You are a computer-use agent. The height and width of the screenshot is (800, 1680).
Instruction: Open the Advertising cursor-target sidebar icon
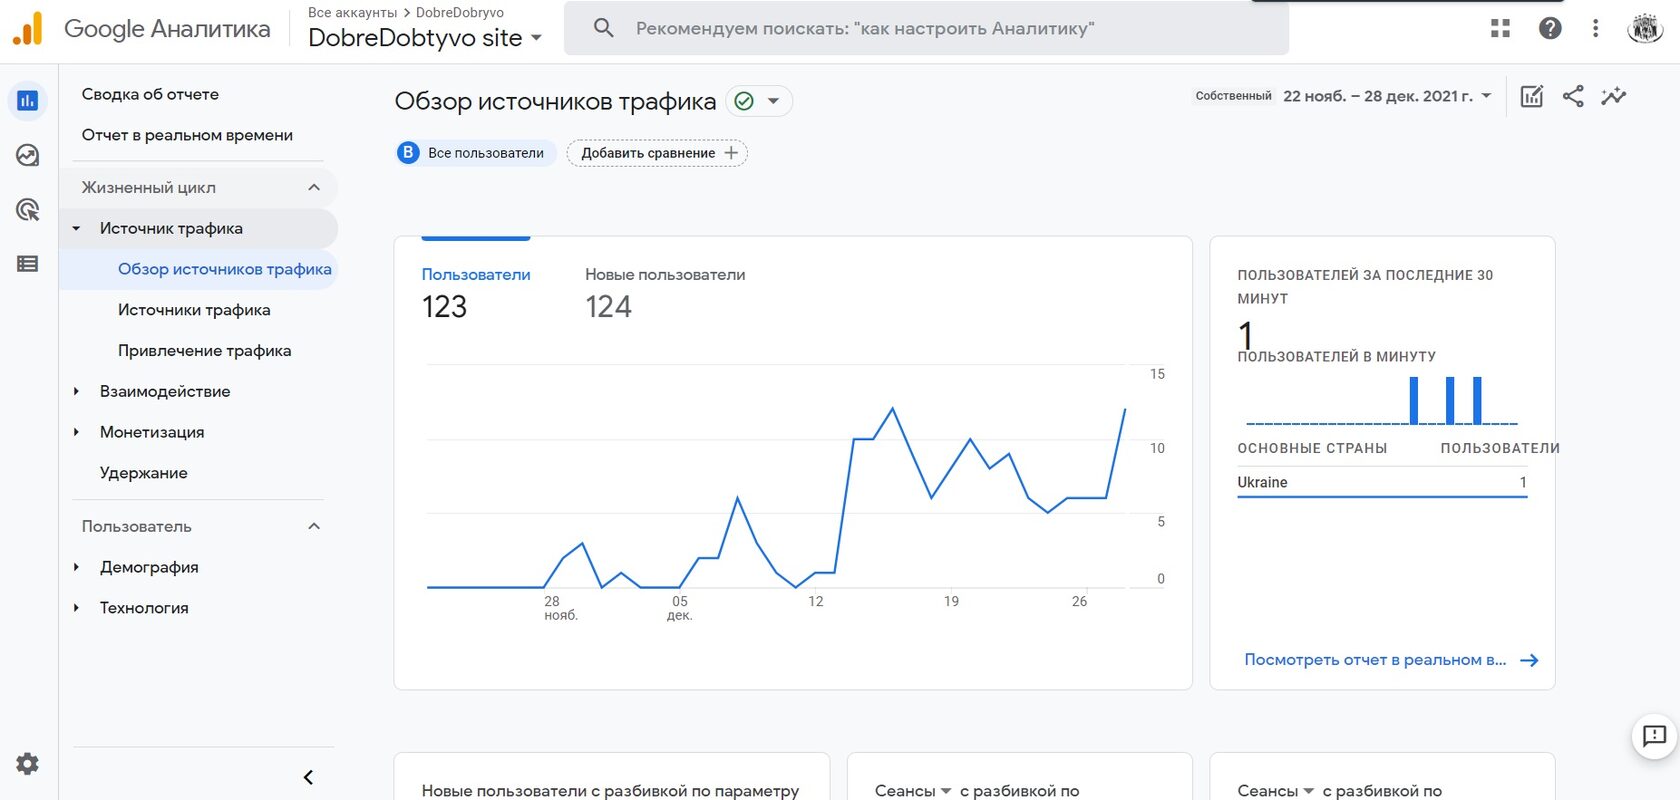coord(28,210)
